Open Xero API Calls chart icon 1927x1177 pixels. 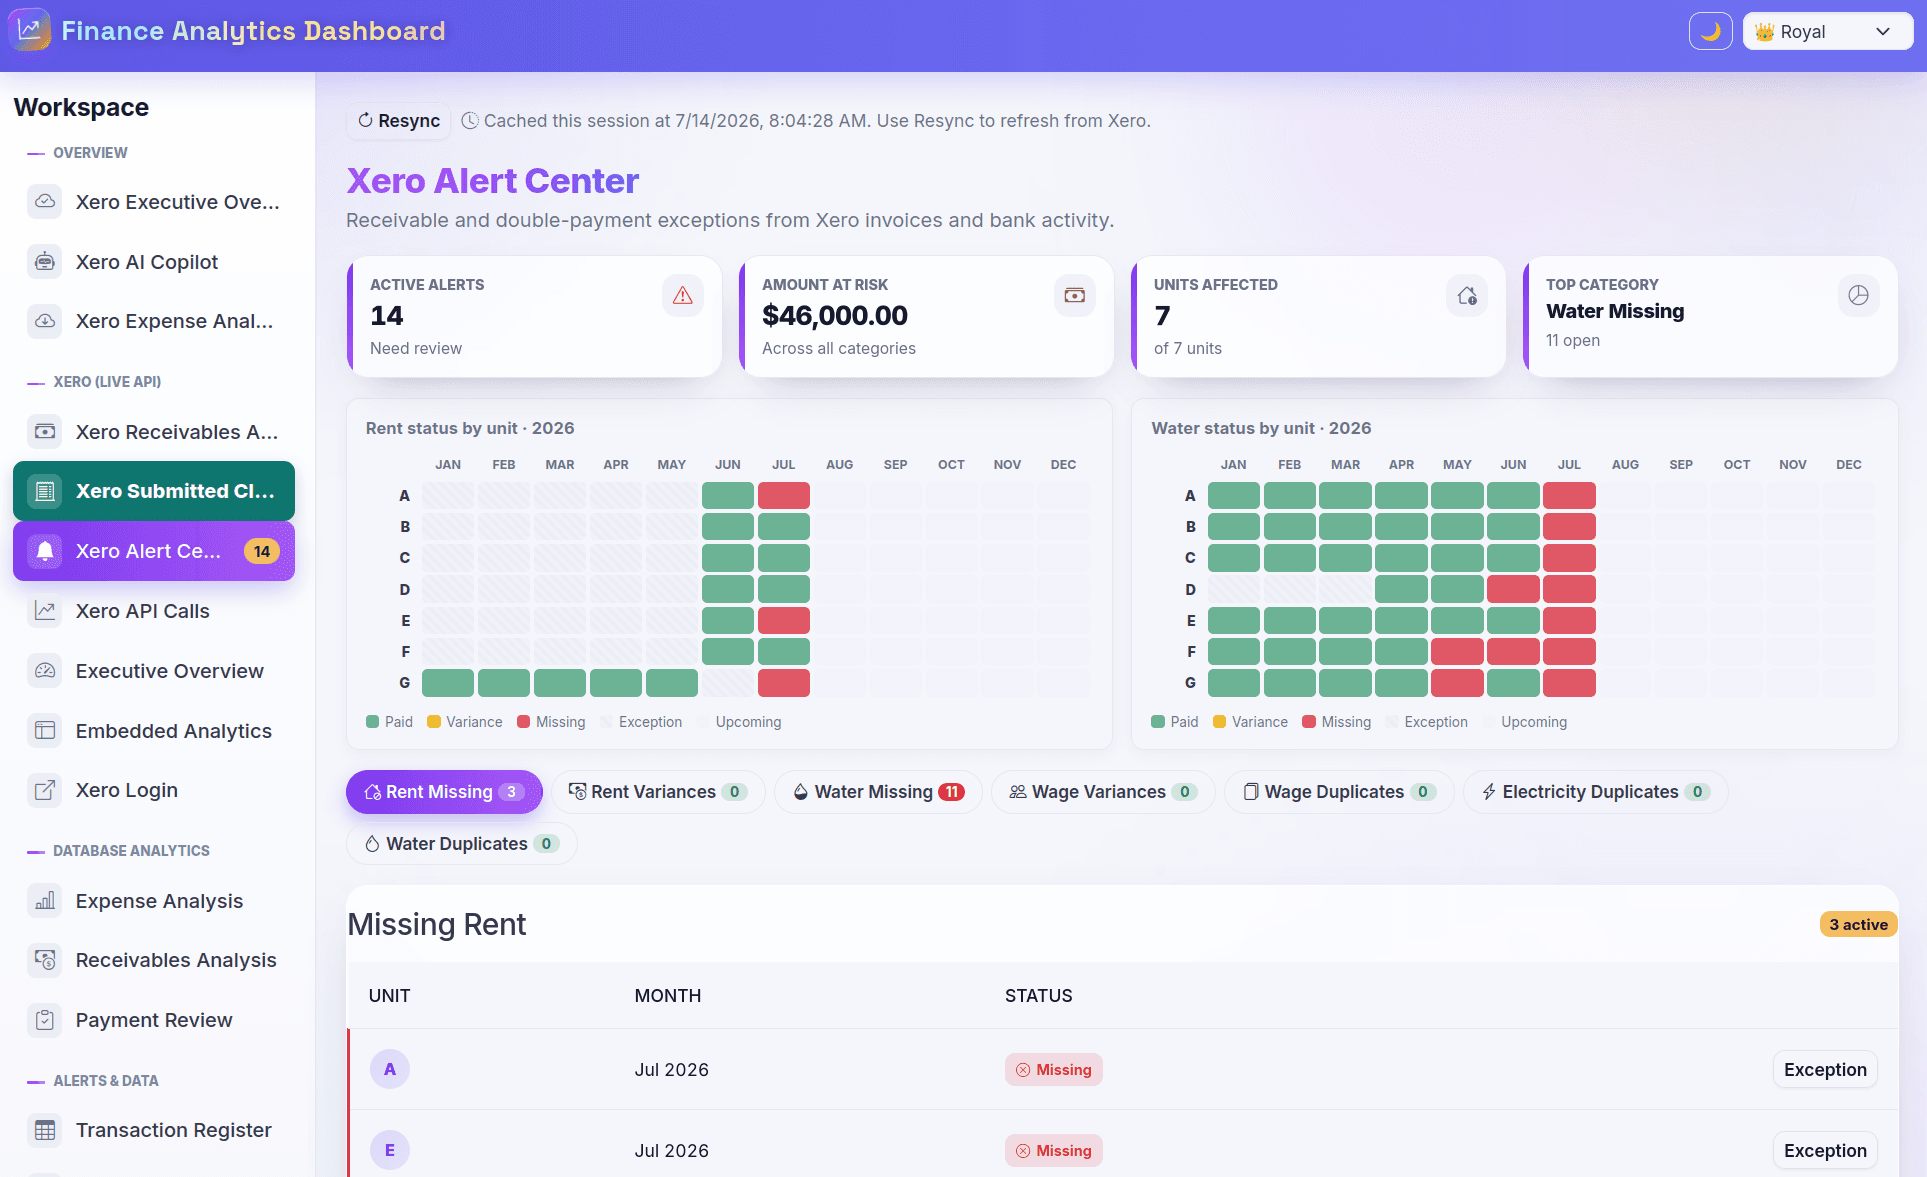coord(45,611)
